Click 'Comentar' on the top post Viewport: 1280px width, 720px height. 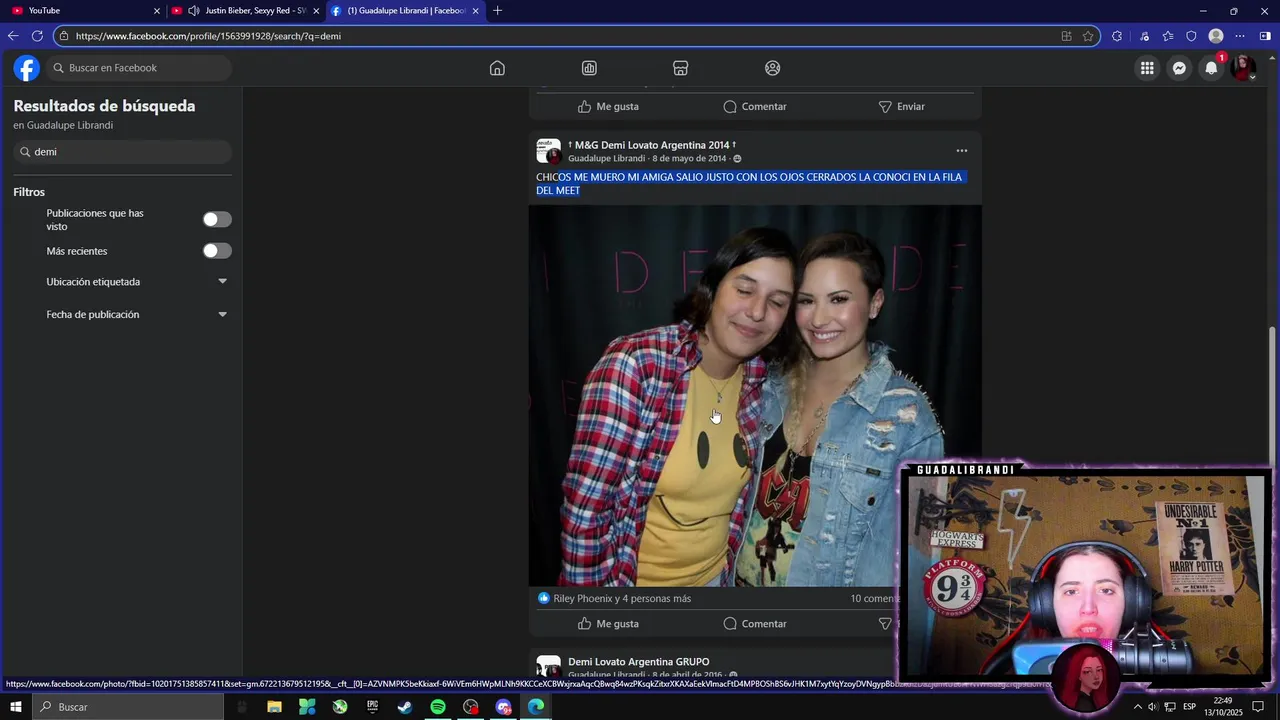(x=755, y=106)
